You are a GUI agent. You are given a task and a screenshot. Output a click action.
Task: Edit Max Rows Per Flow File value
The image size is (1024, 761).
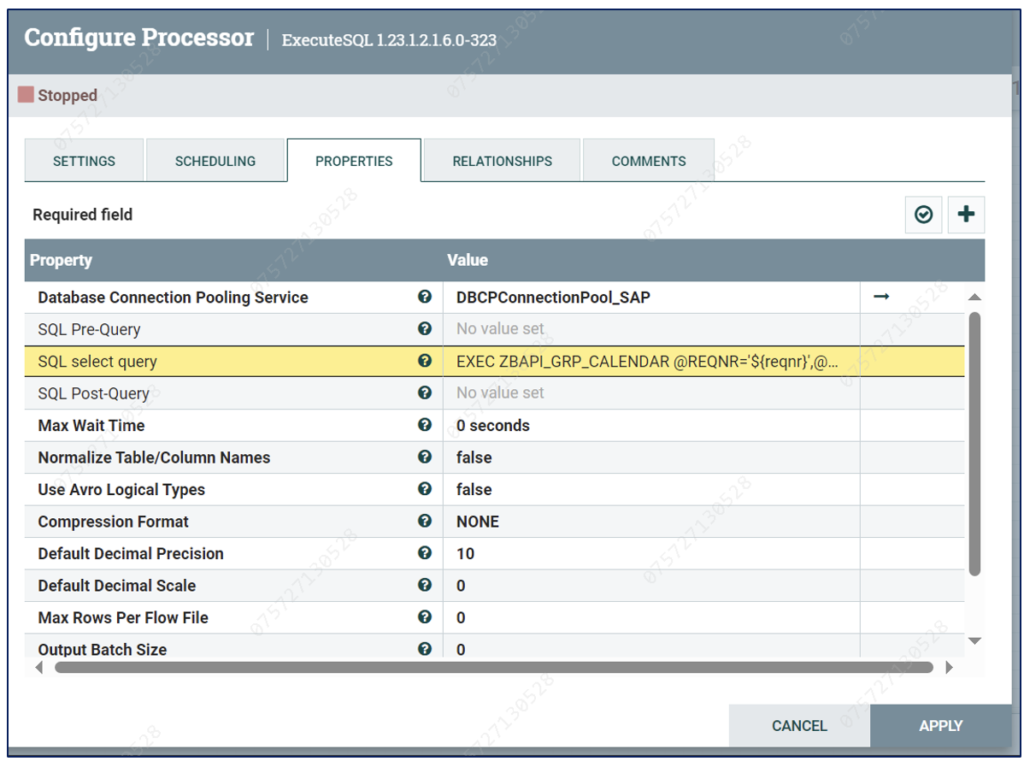651,617
